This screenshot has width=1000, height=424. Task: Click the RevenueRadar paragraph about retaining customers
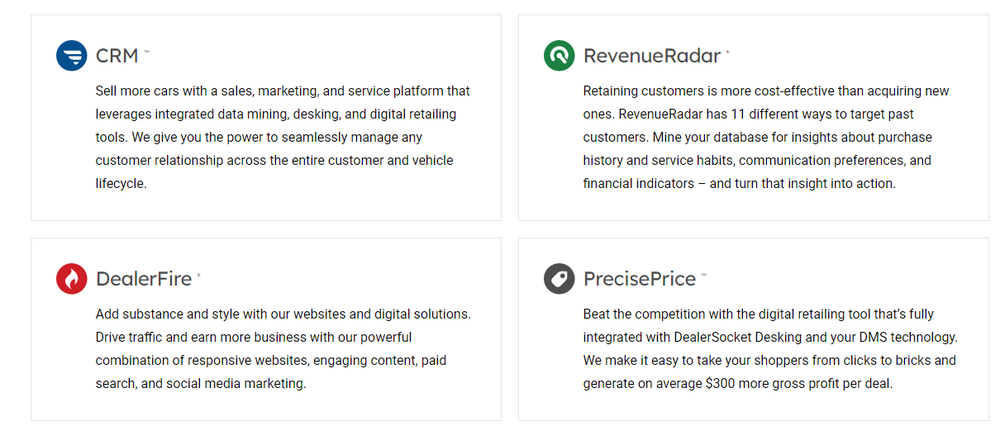pos(766,137)
